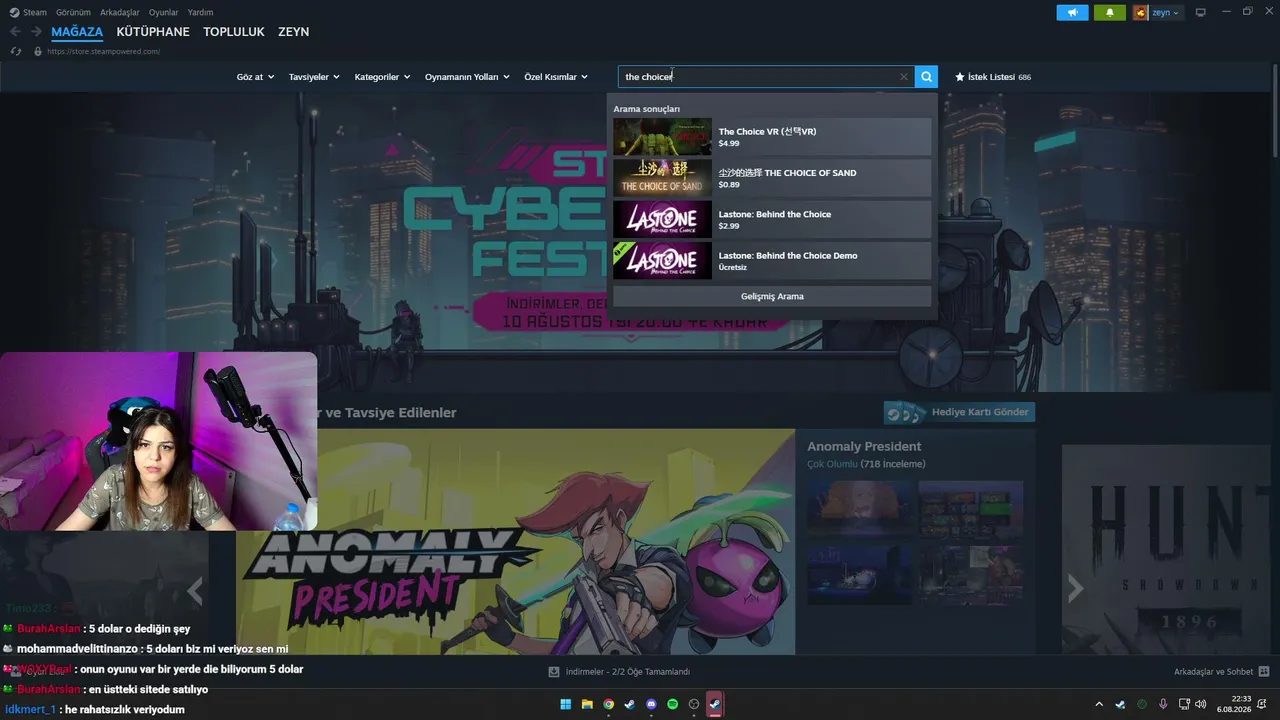This screenshot has height=720, width=1280.
Task: Switch to the TOPLULUK tab
Action: [234, 32]
